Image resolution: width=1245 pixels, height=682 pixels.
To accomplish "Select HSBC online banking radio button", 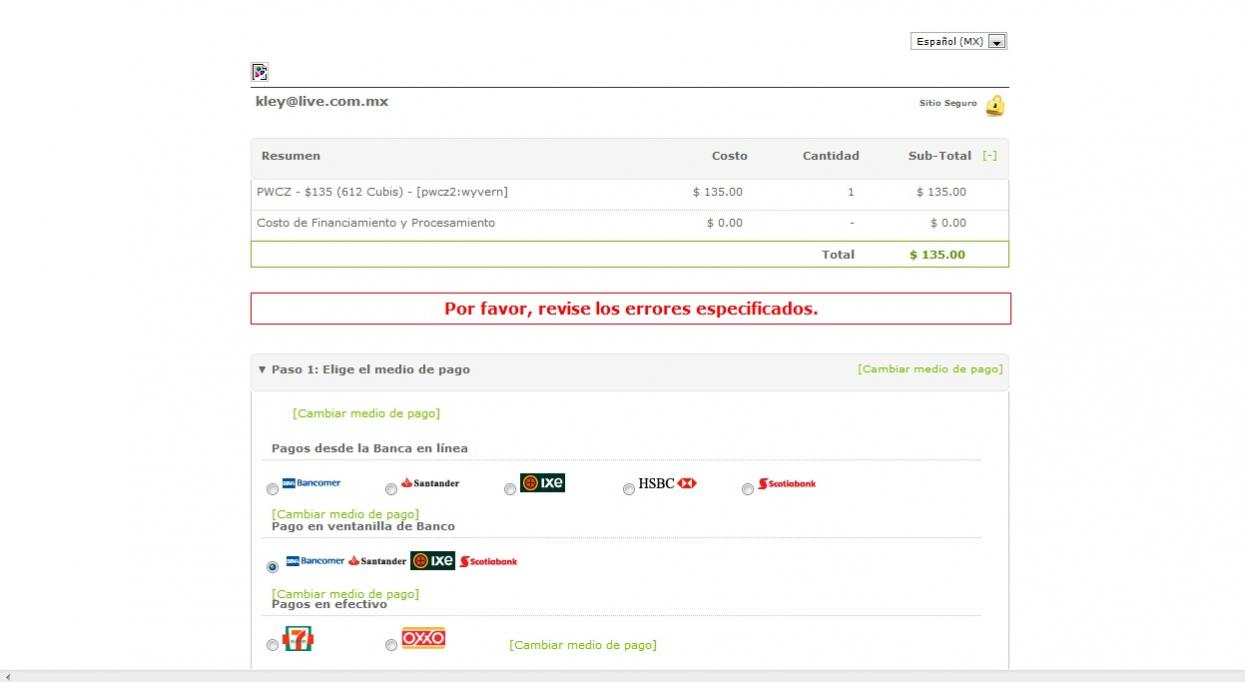I will point(629,489).
